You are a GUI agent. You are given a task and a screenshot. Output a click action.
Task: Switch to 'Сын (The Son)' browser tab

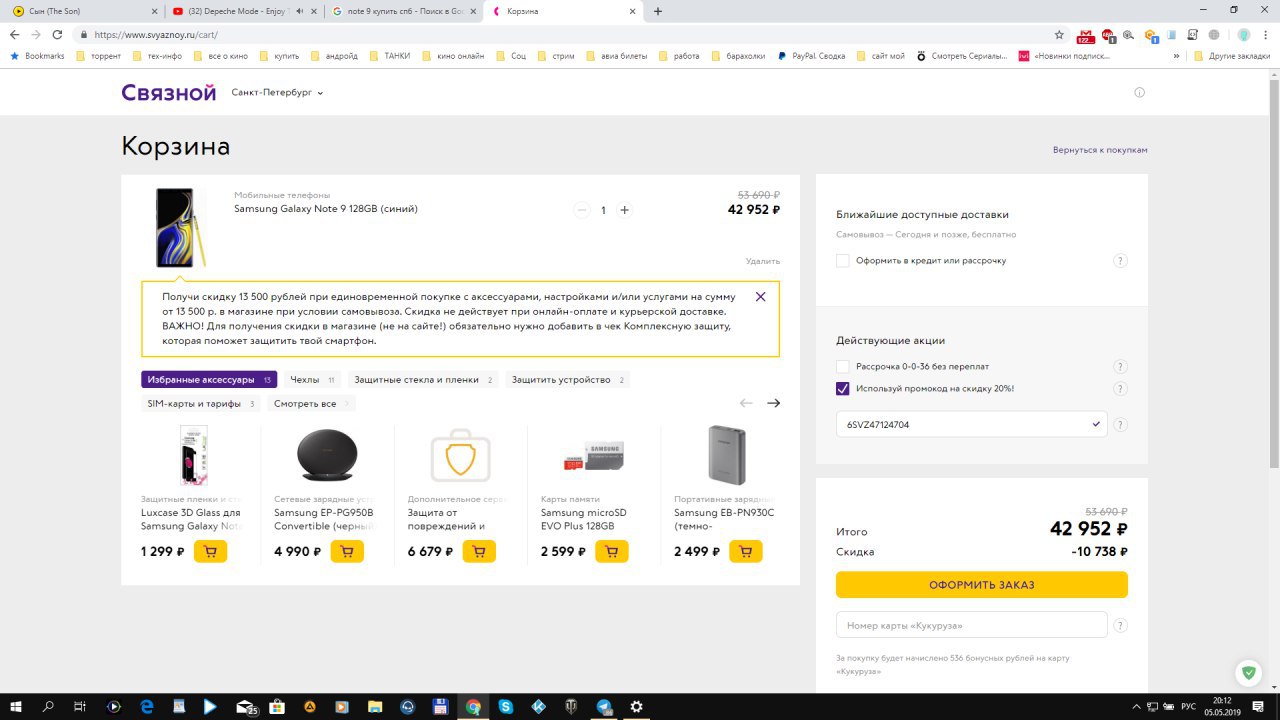pyautogui.click(x=82, y=11)
